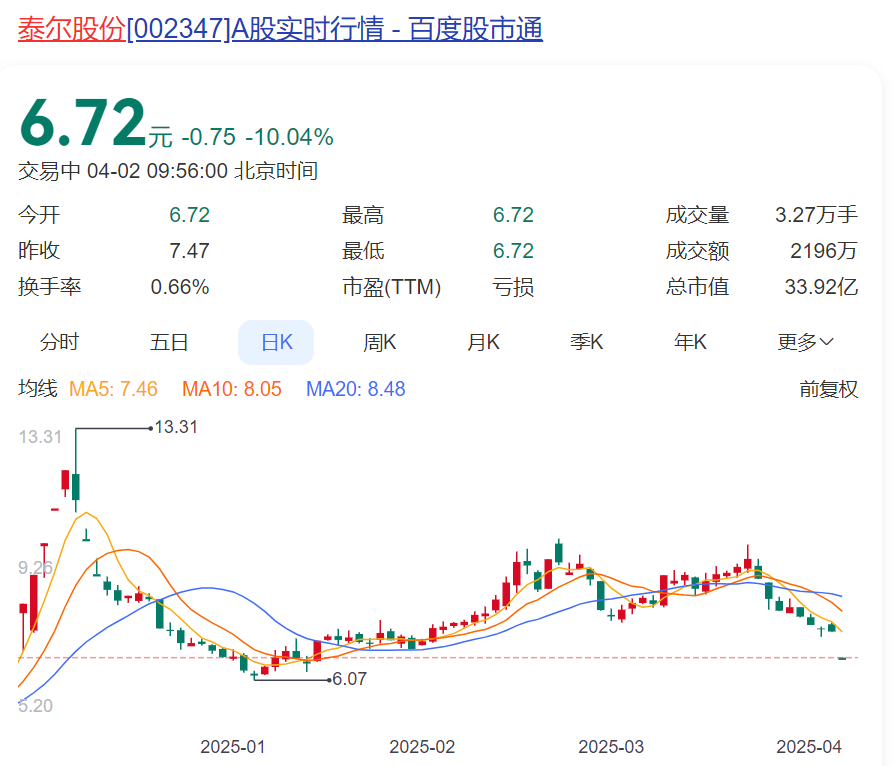Click the 2025-03 date axis label

(611, 747)
